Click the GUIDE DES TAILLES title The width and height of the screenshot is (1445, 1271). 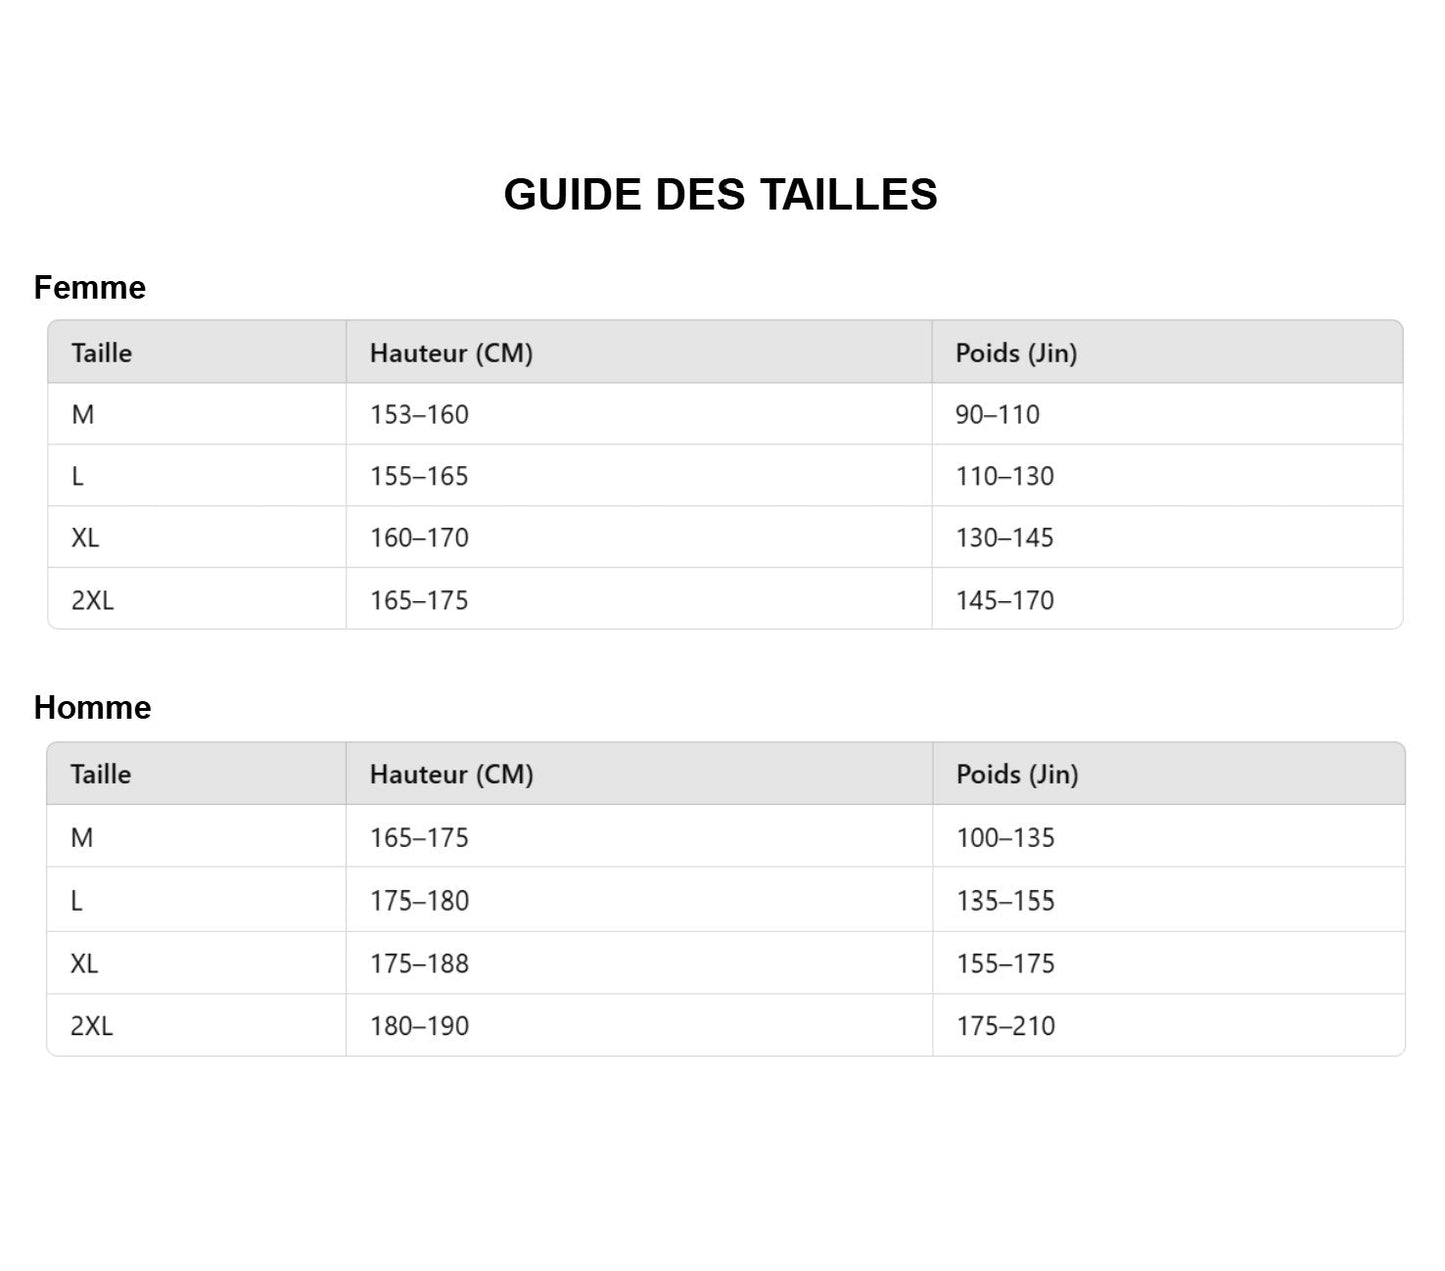(x=720, y=195)
